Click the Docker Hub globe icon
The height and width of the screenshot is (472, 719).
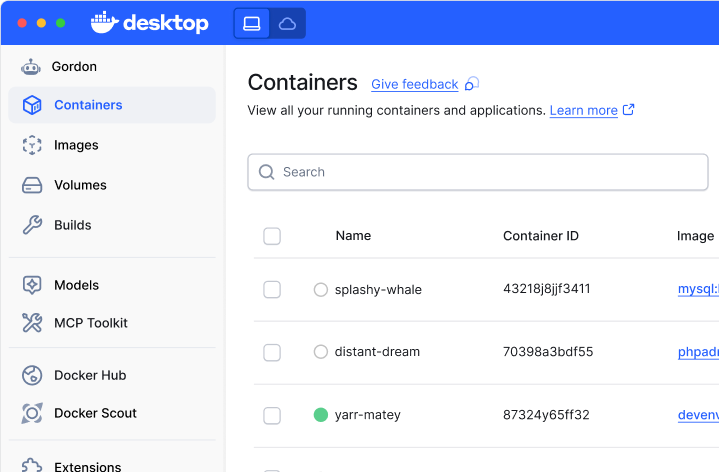pyautogui.click(x=32, y=375)
